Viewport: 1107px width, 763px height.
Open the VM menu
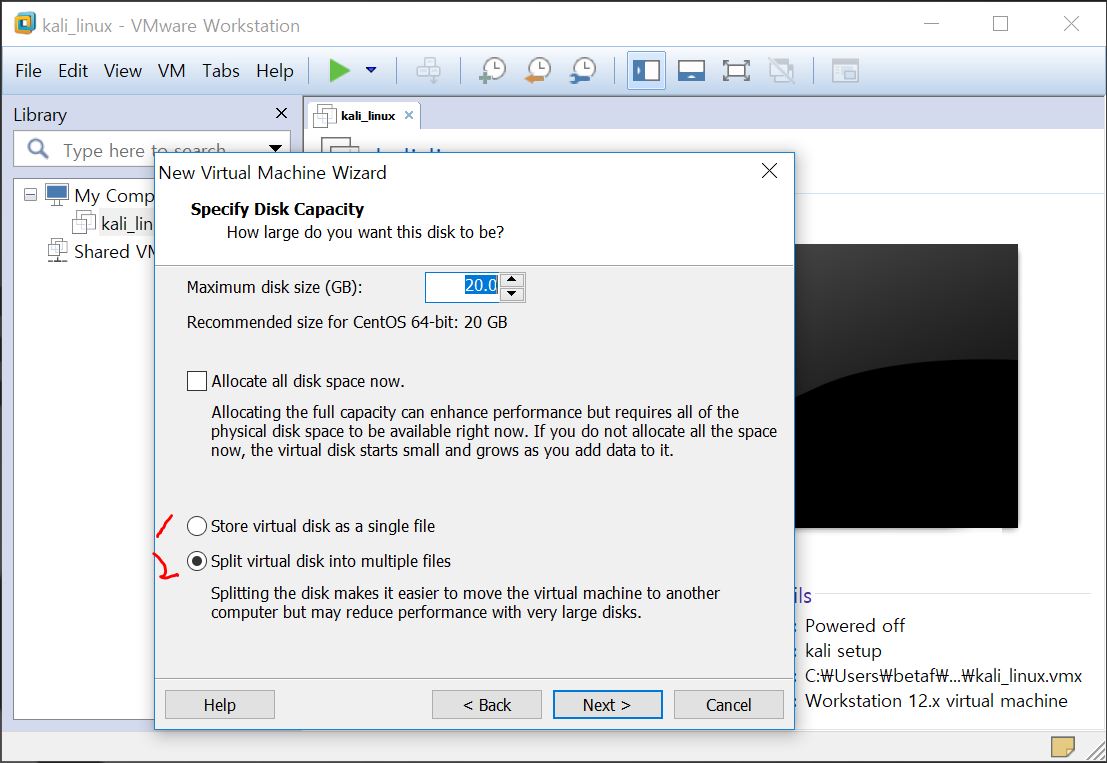tap(172, 71)
